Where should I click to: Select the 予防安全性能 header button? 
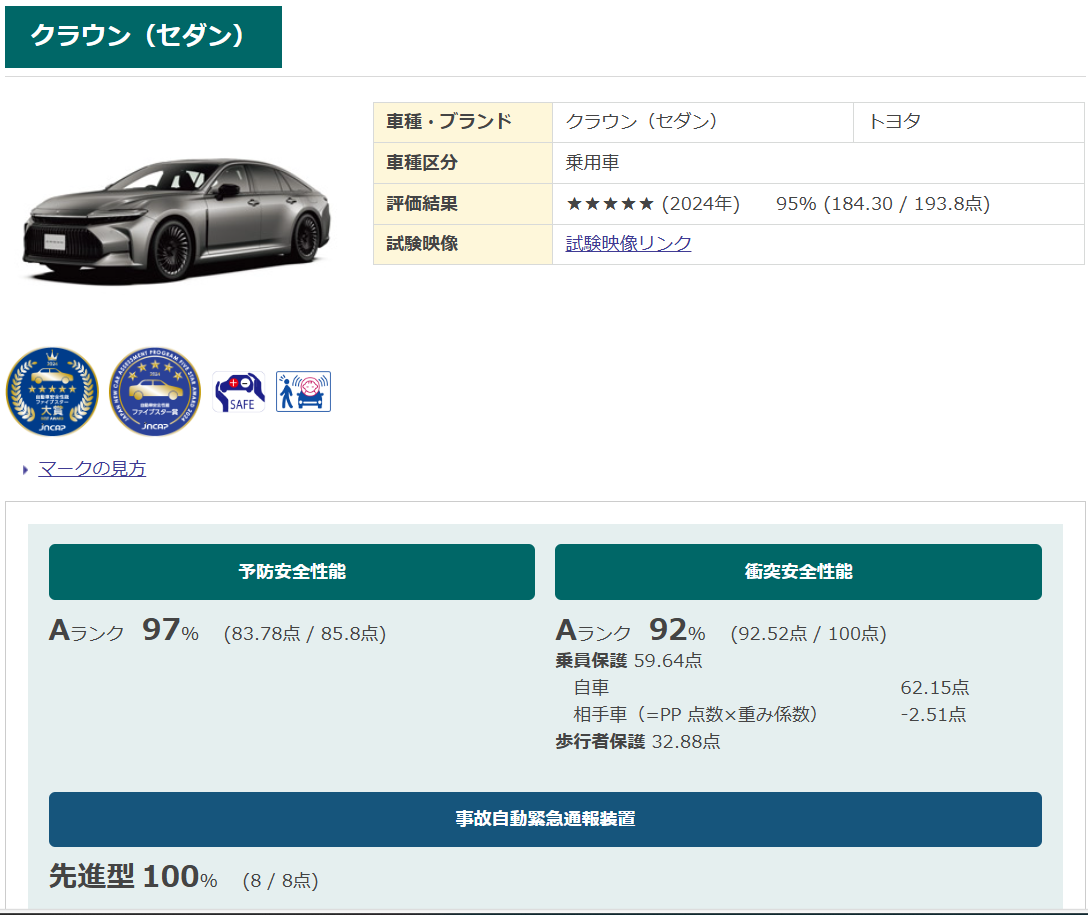tap(291, 572)
